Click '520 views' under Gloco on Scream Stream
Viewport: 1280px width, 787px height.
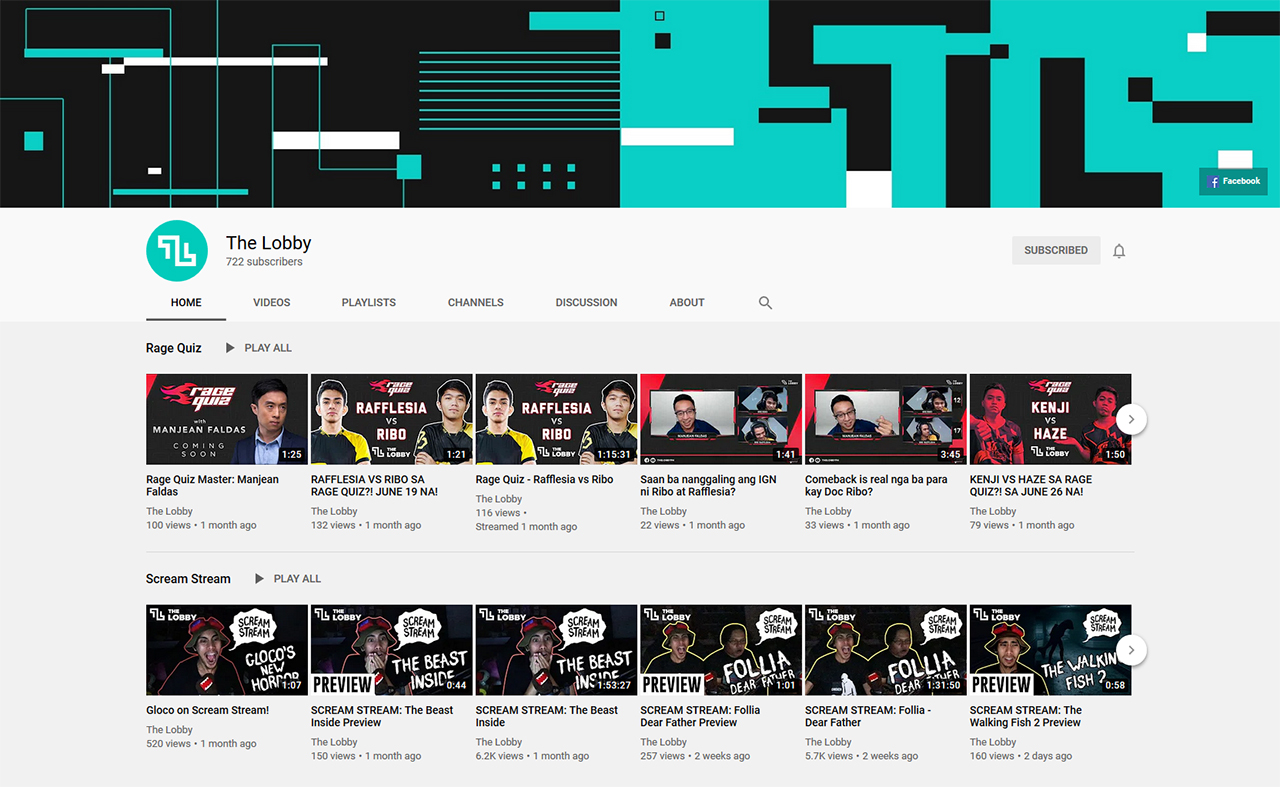[169, 744]
